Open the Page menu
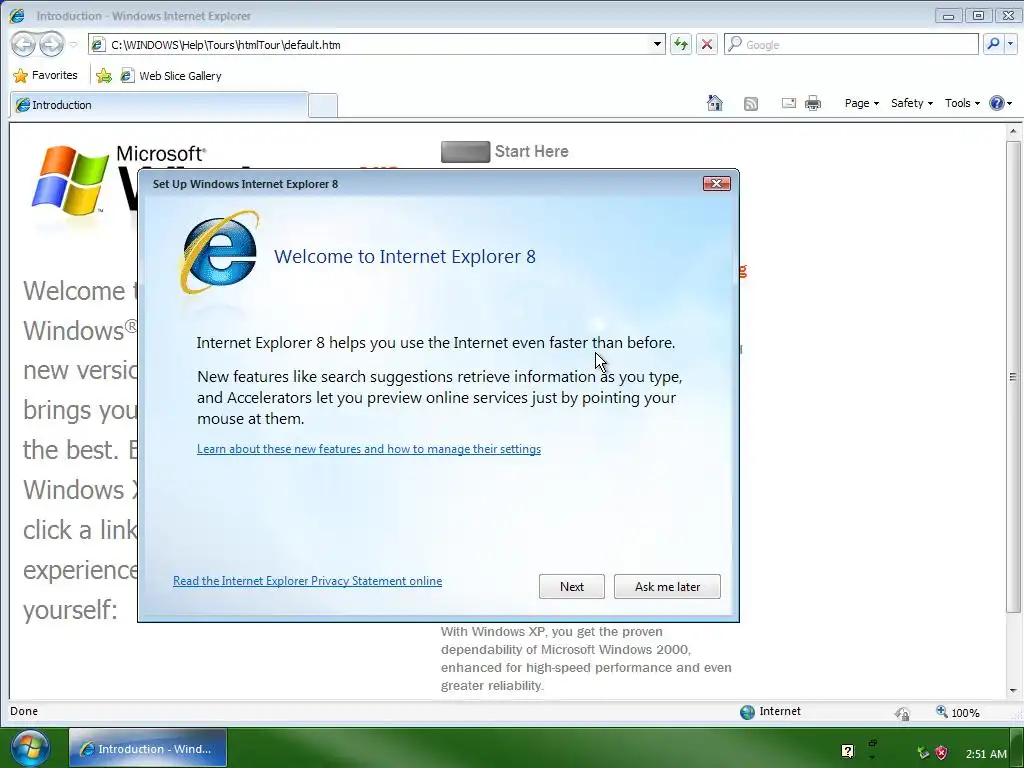The width and height of the screenshot is (1024, 768). pyautogui.click(x=861, y=103)
